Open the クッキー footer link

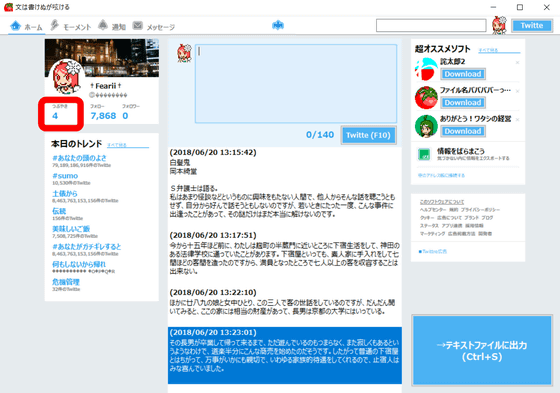click(427, 218)
